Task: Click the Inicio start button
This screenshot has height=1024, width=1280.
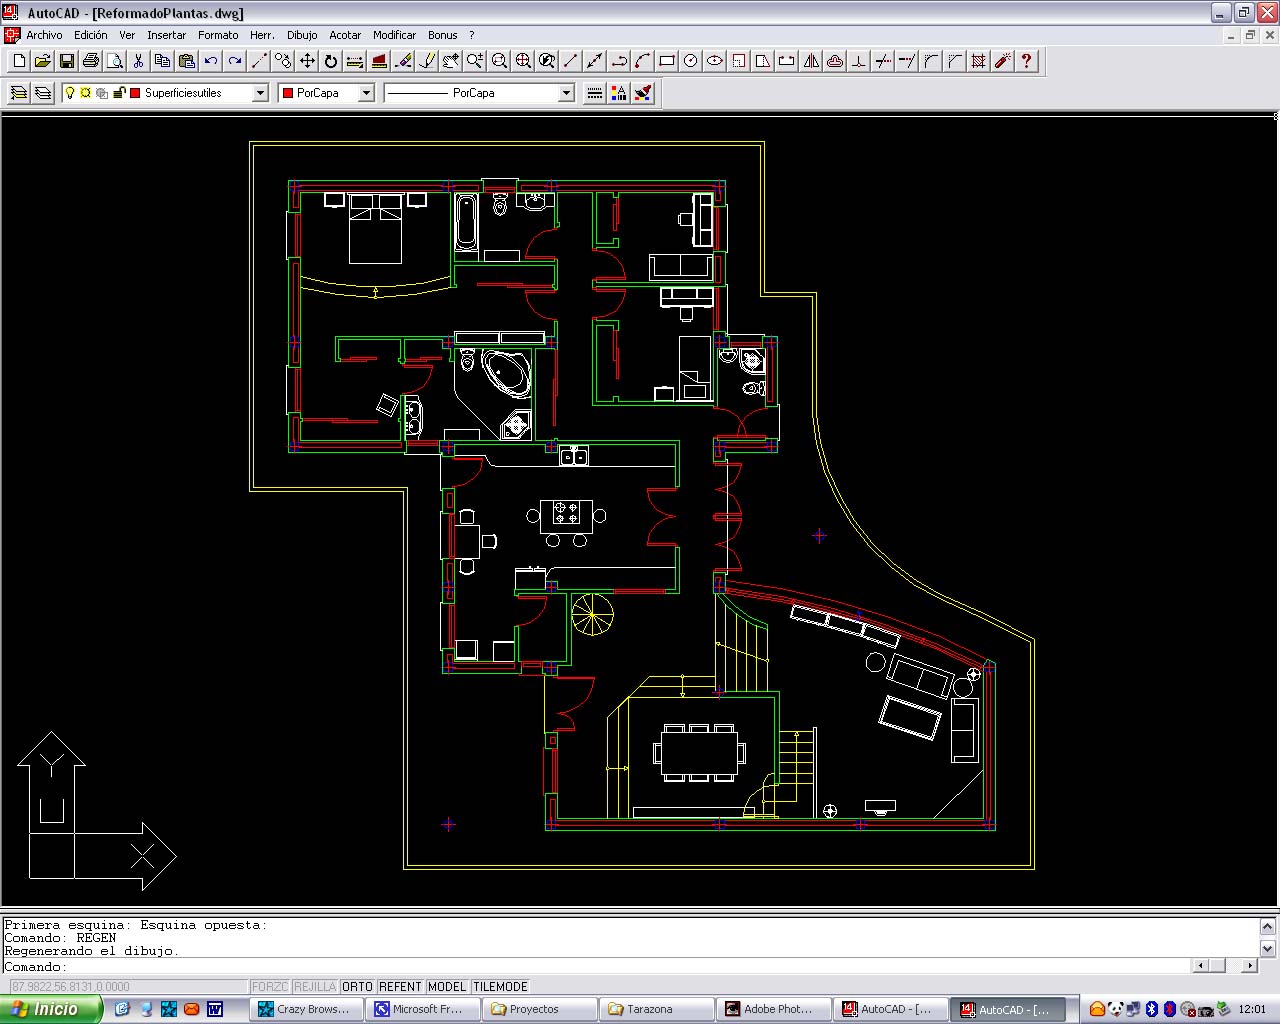Action: pyautogui.click(x=50, y=1009)
